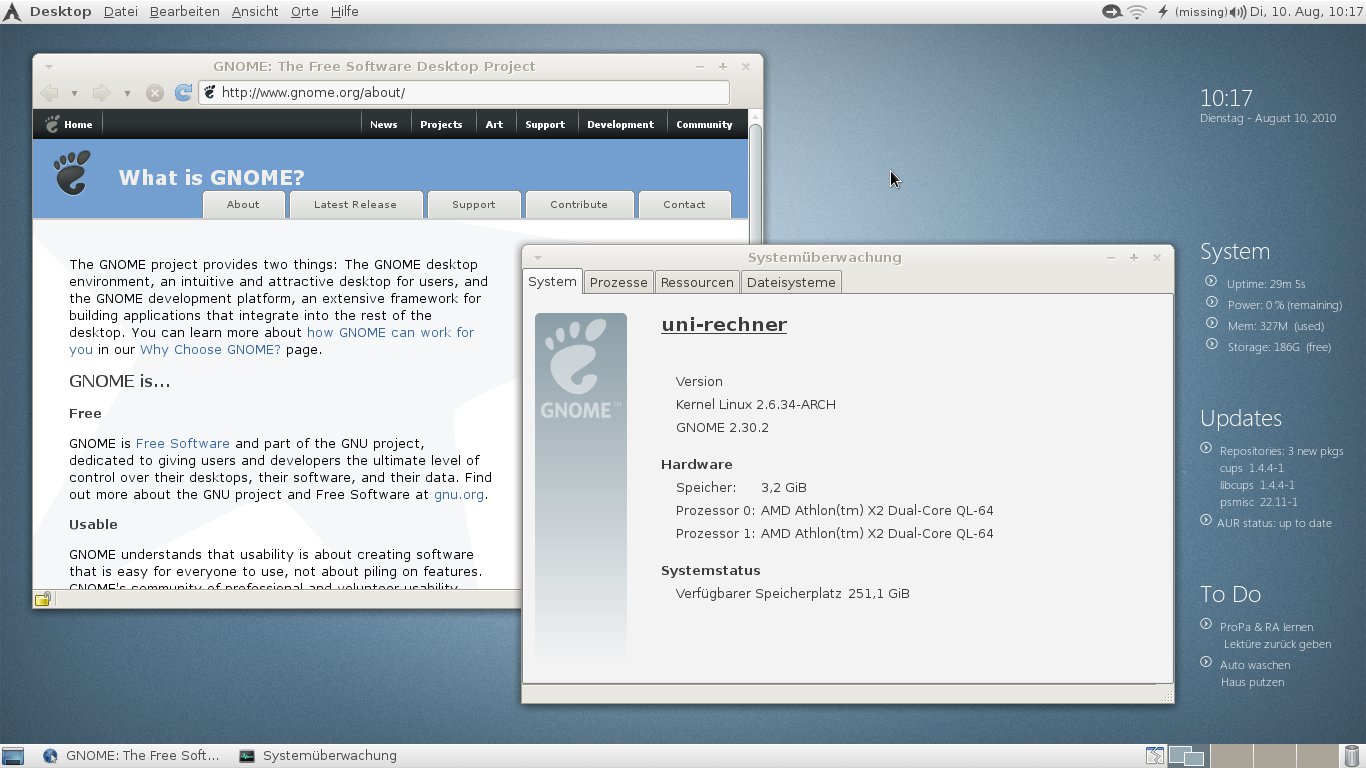Switch to the Ressourcen tab
The height and width of the screenshot is (768, 1366).
(697, 282)
